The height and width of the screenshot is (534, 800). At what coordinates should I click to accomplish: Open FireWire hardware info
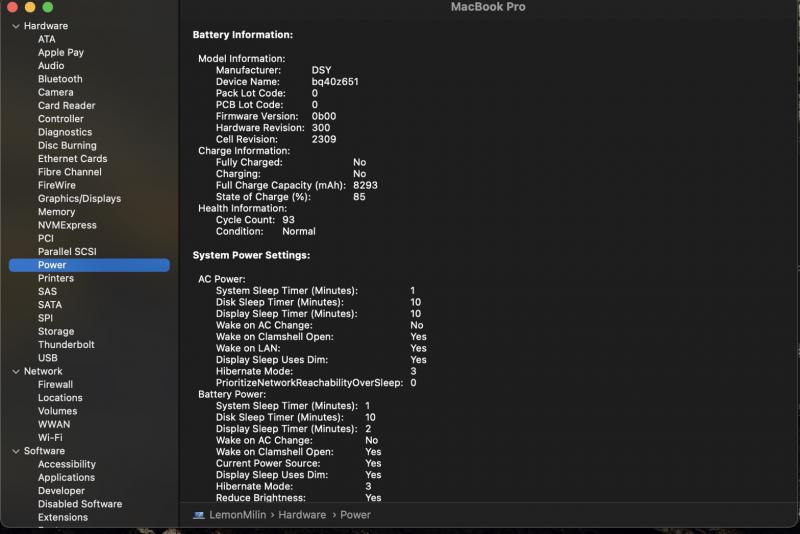pos(57,185)
